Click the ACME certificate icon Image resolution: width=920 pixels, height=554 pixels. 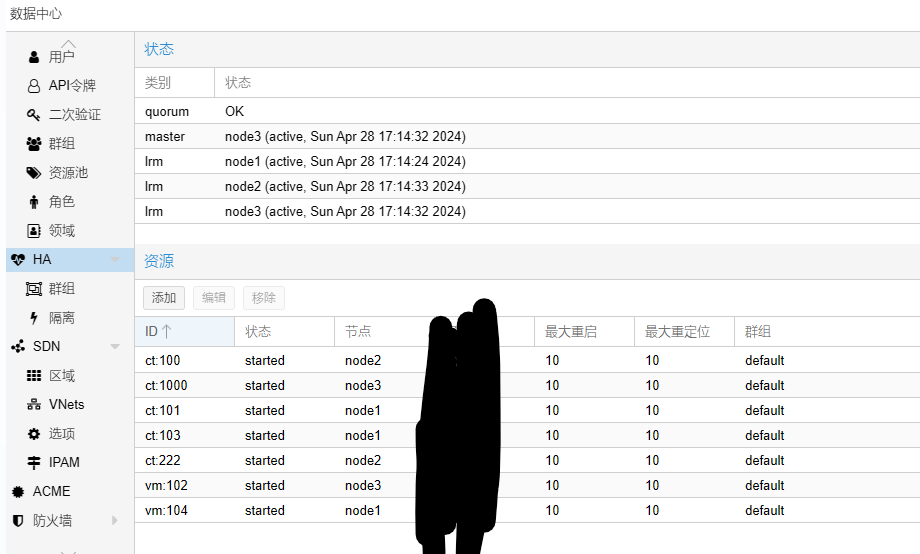point(18,492)
